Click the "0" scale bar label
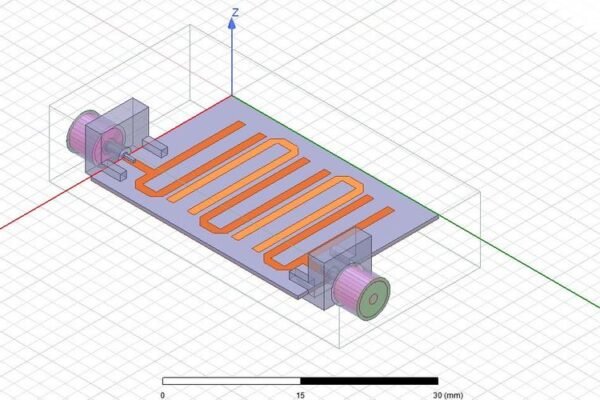Viewport: 600px width, 400px height. [x=162, y=393]
